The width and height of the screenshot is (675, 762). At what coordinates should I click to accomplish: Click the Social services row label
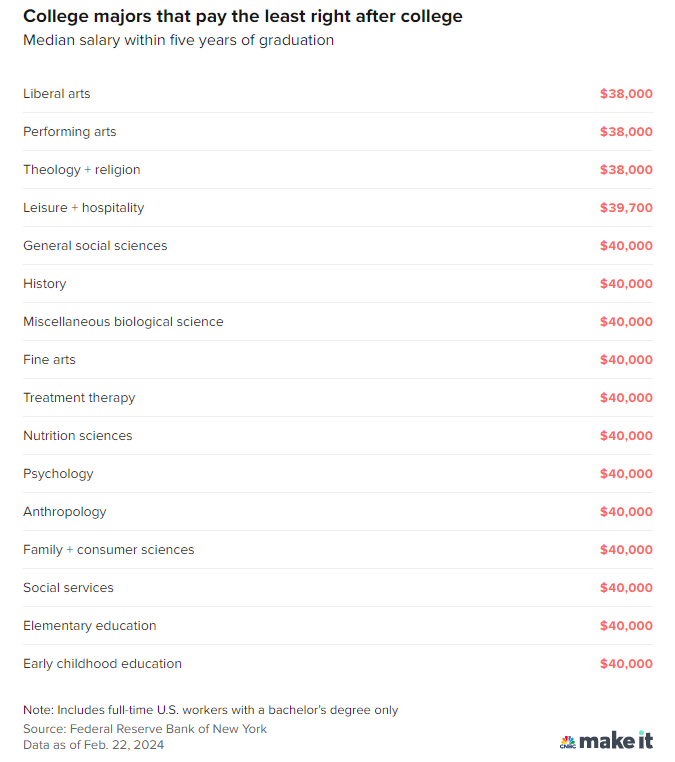pyautogui.click(x=69, y=588)
